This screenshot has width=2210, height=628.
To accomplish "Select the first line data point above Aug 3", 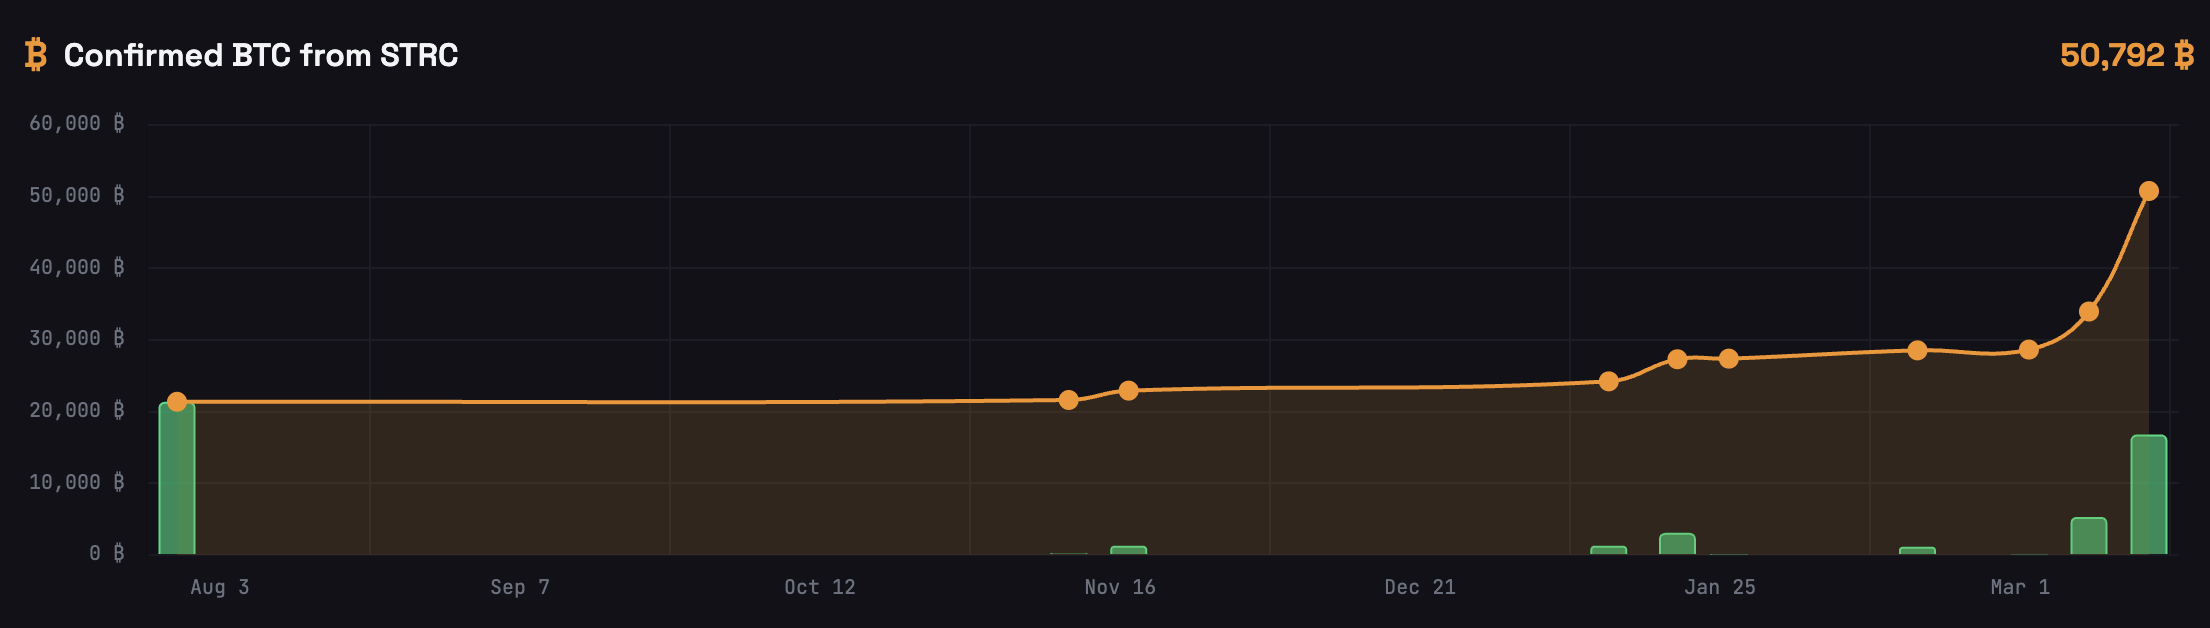I will coord(177,402).
